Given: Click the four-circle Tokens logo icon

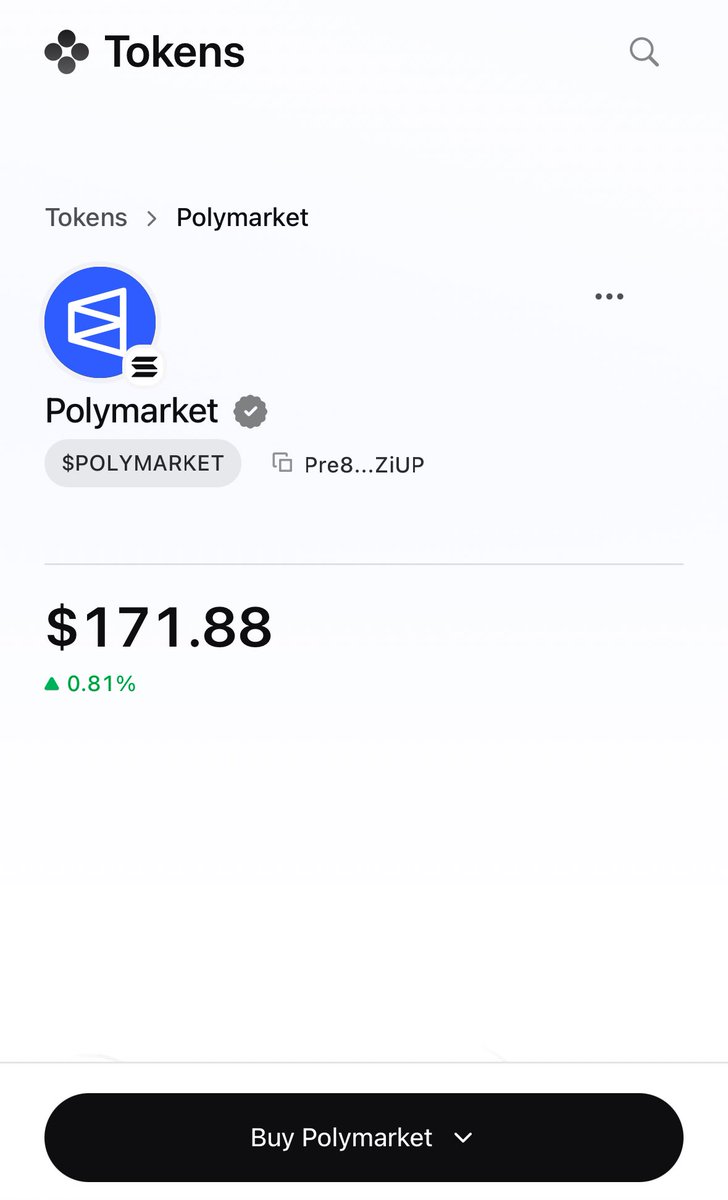Looking at the screenshot, I should (67, 52).
